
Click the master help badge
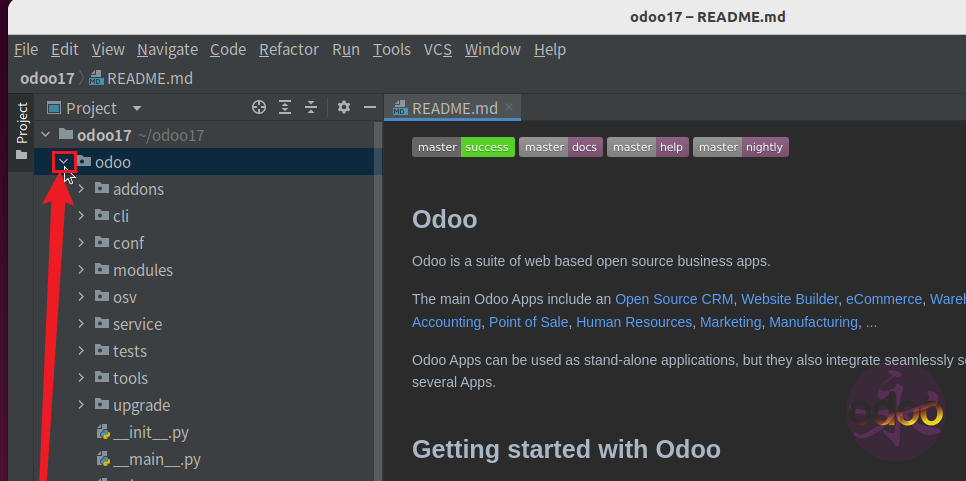coord(647,147)
